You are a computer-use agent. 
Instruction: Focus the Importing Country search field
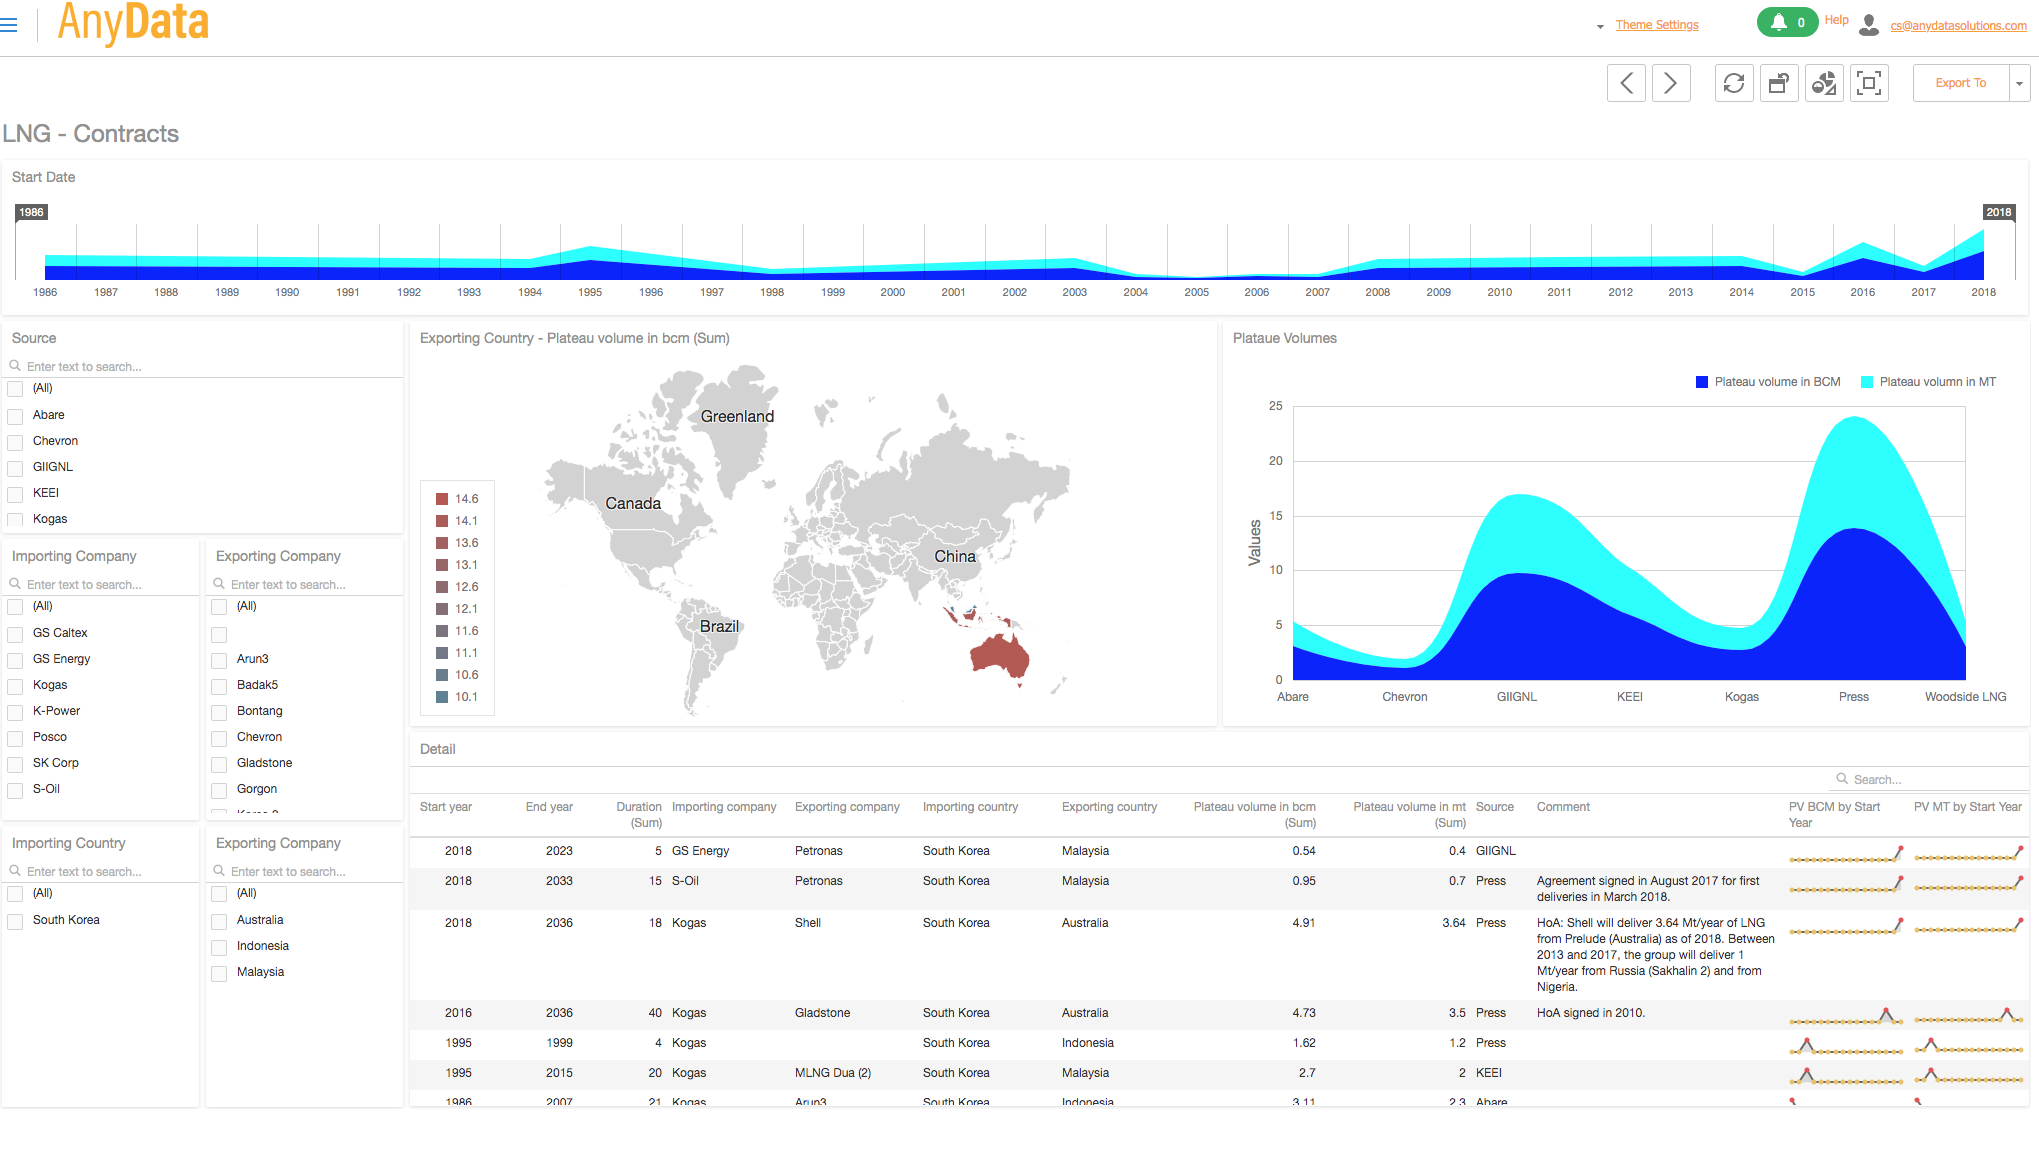[x=103, y=871]
